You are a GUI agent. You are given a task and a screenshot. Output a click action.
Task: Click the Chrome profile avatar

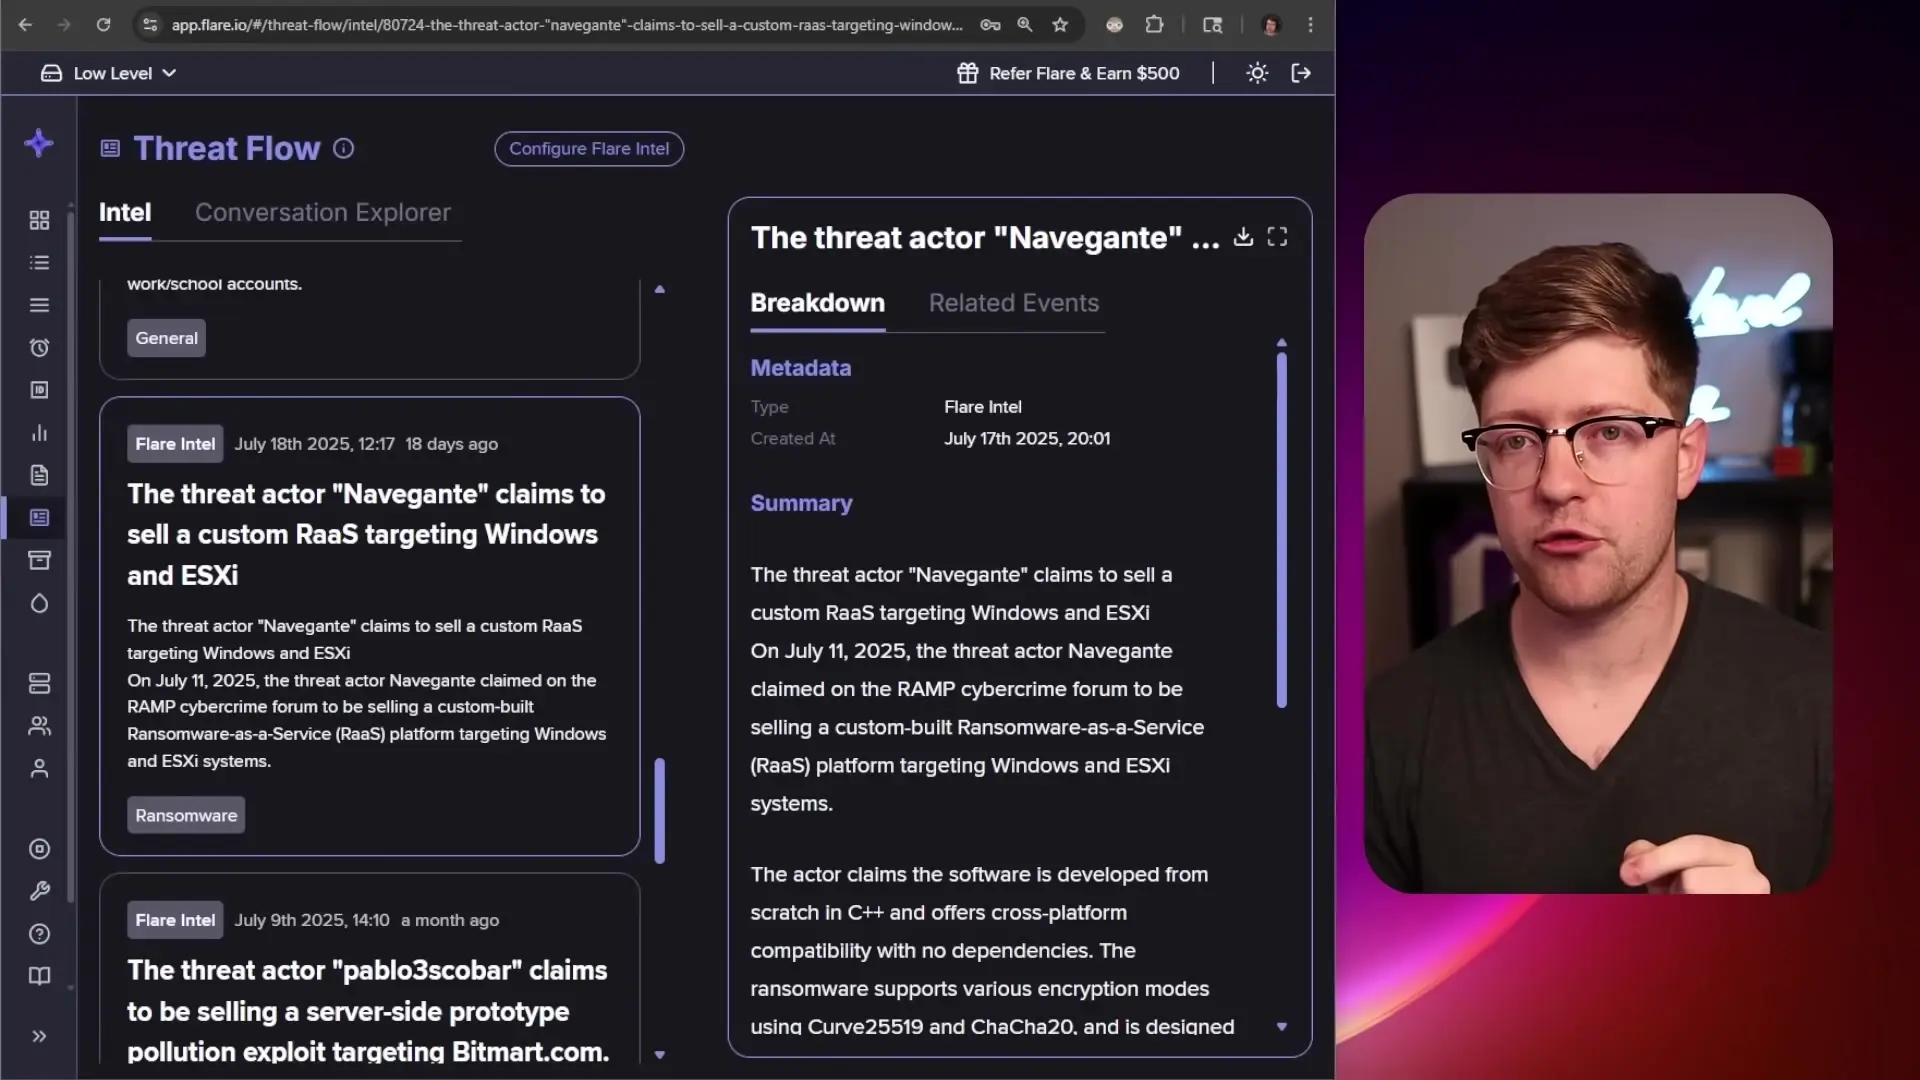tap(1271, 25)
